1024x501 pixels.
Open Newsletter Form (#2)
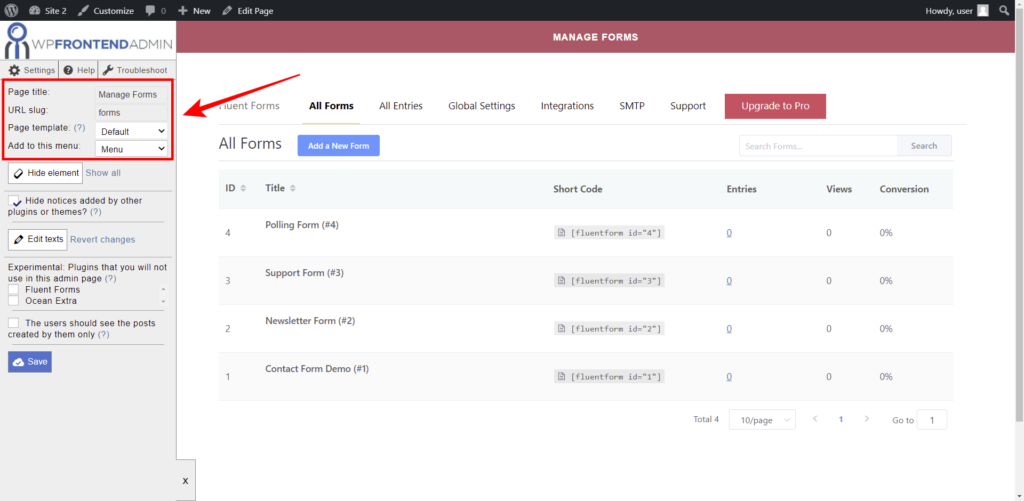tap(310, 321)
